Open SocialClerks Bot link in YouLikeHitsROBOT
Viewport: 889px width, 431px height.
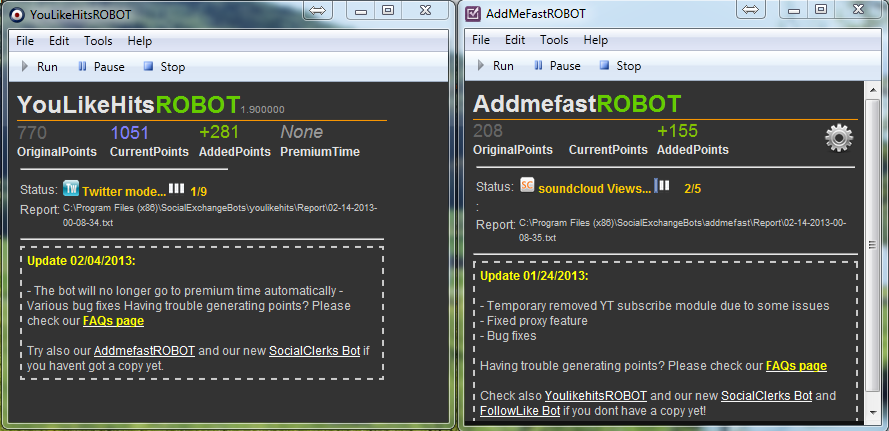pos(315,350)
